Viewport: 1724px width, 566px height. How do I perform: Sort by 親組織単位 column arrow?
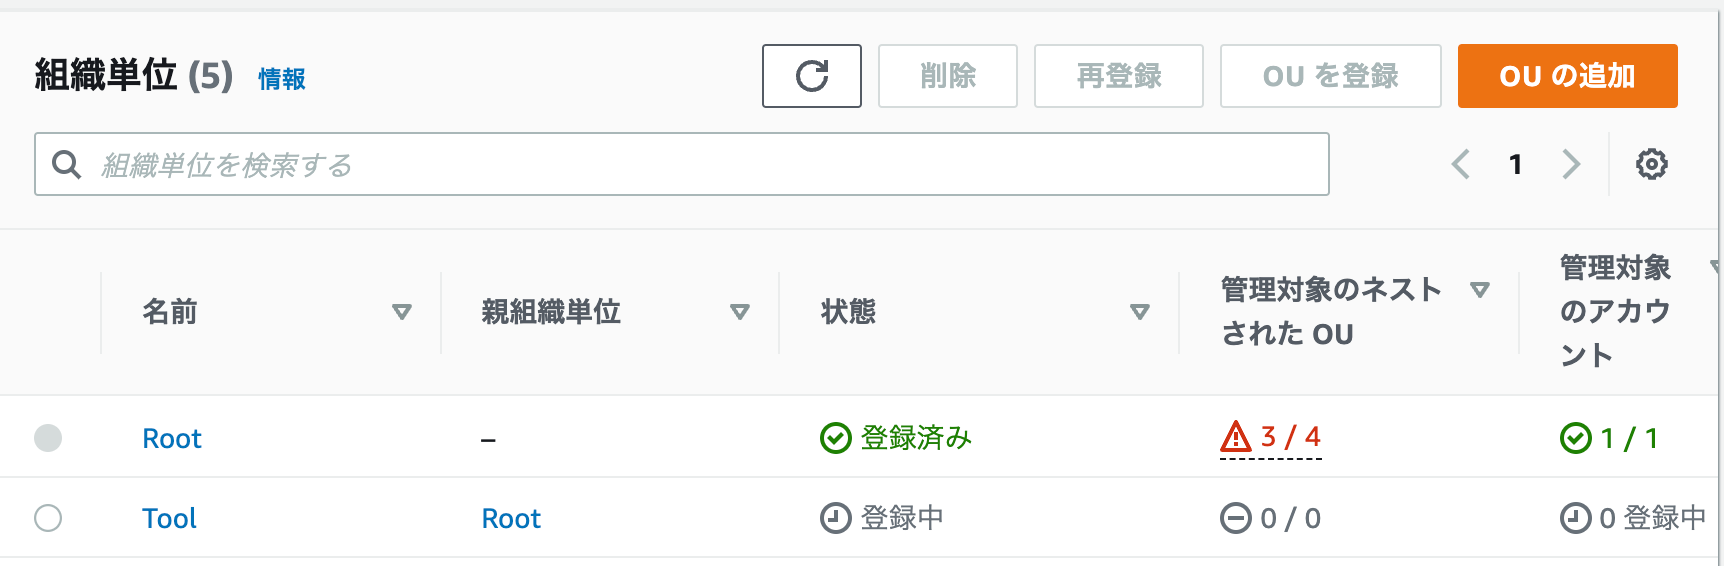[x=740, y=312]
